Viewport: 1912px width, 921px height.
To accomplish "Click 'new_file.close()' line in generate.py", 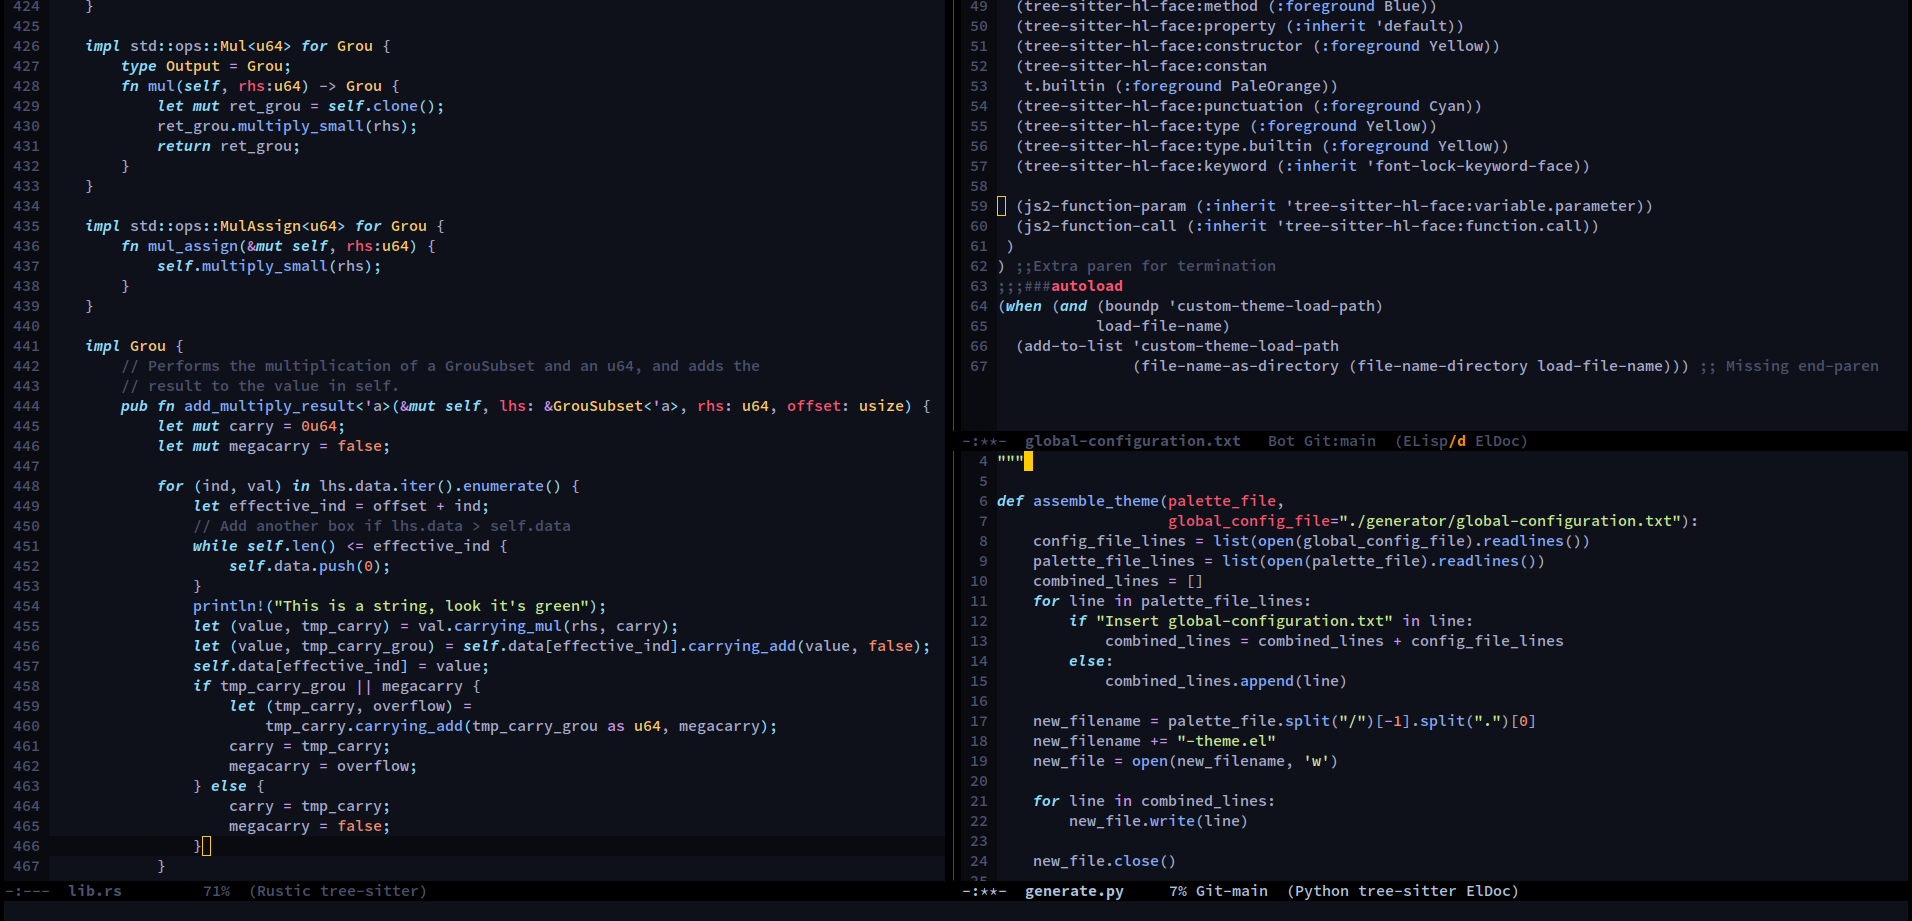I will pos(1104,861).
